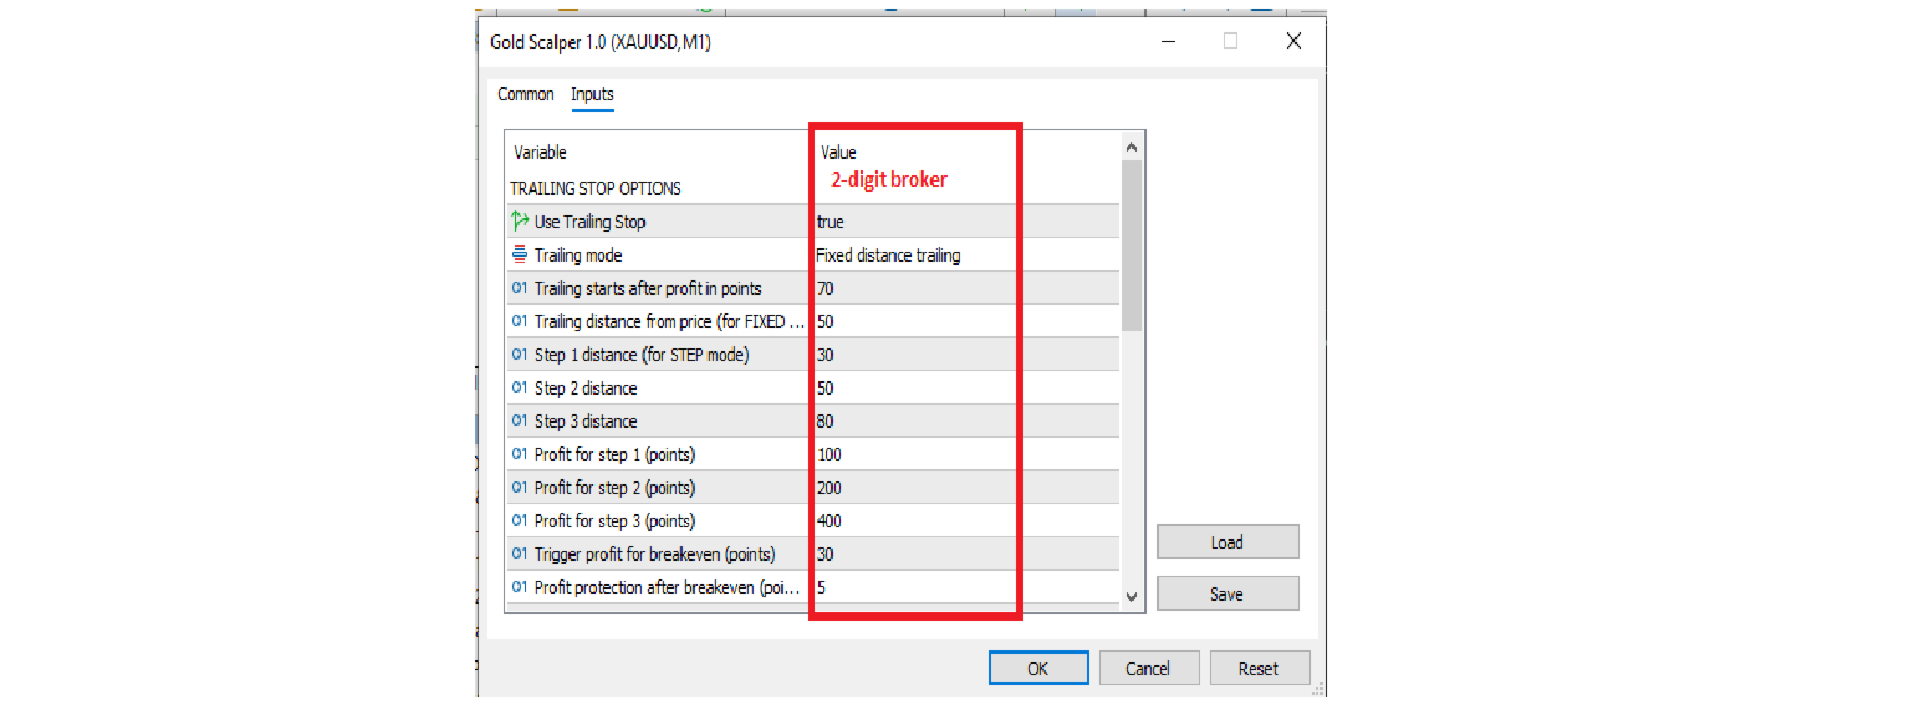
Task: Click icon beside Step 2 distance
Action: click(x=520, y=387)
